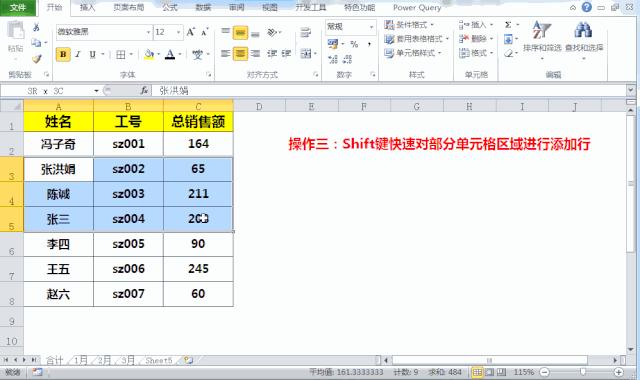Decrease decimal places
Image resolution: width=640 pixels, height=380 pixels.
point(347,59)
